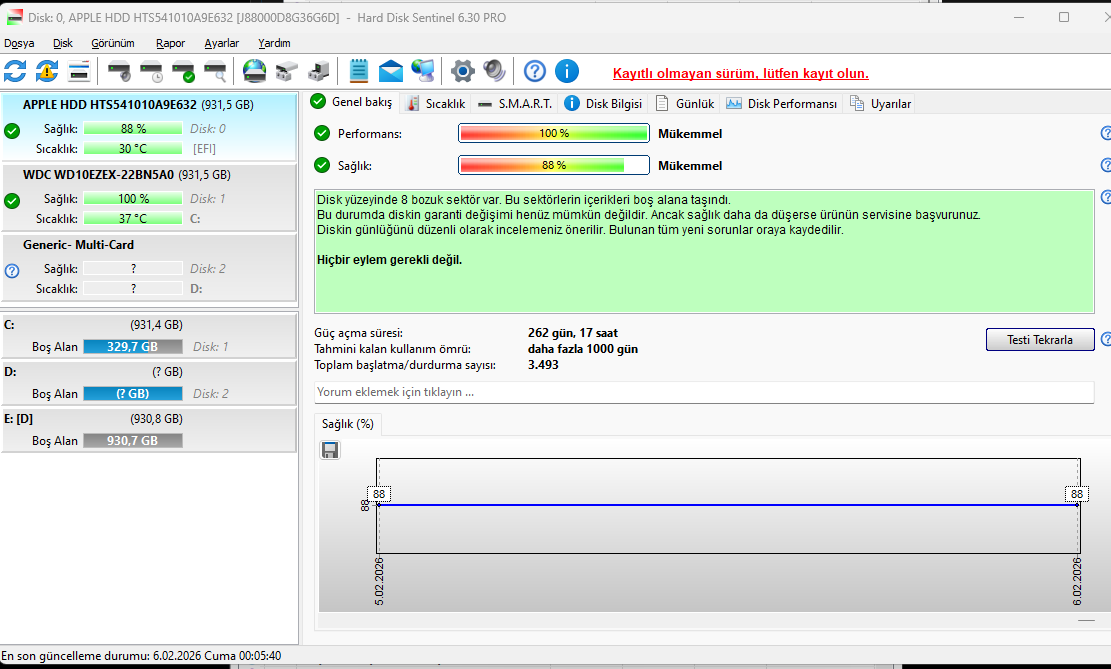
Task: Click the status bar En son güncelleme durumu text
Action: pos(141,656)
